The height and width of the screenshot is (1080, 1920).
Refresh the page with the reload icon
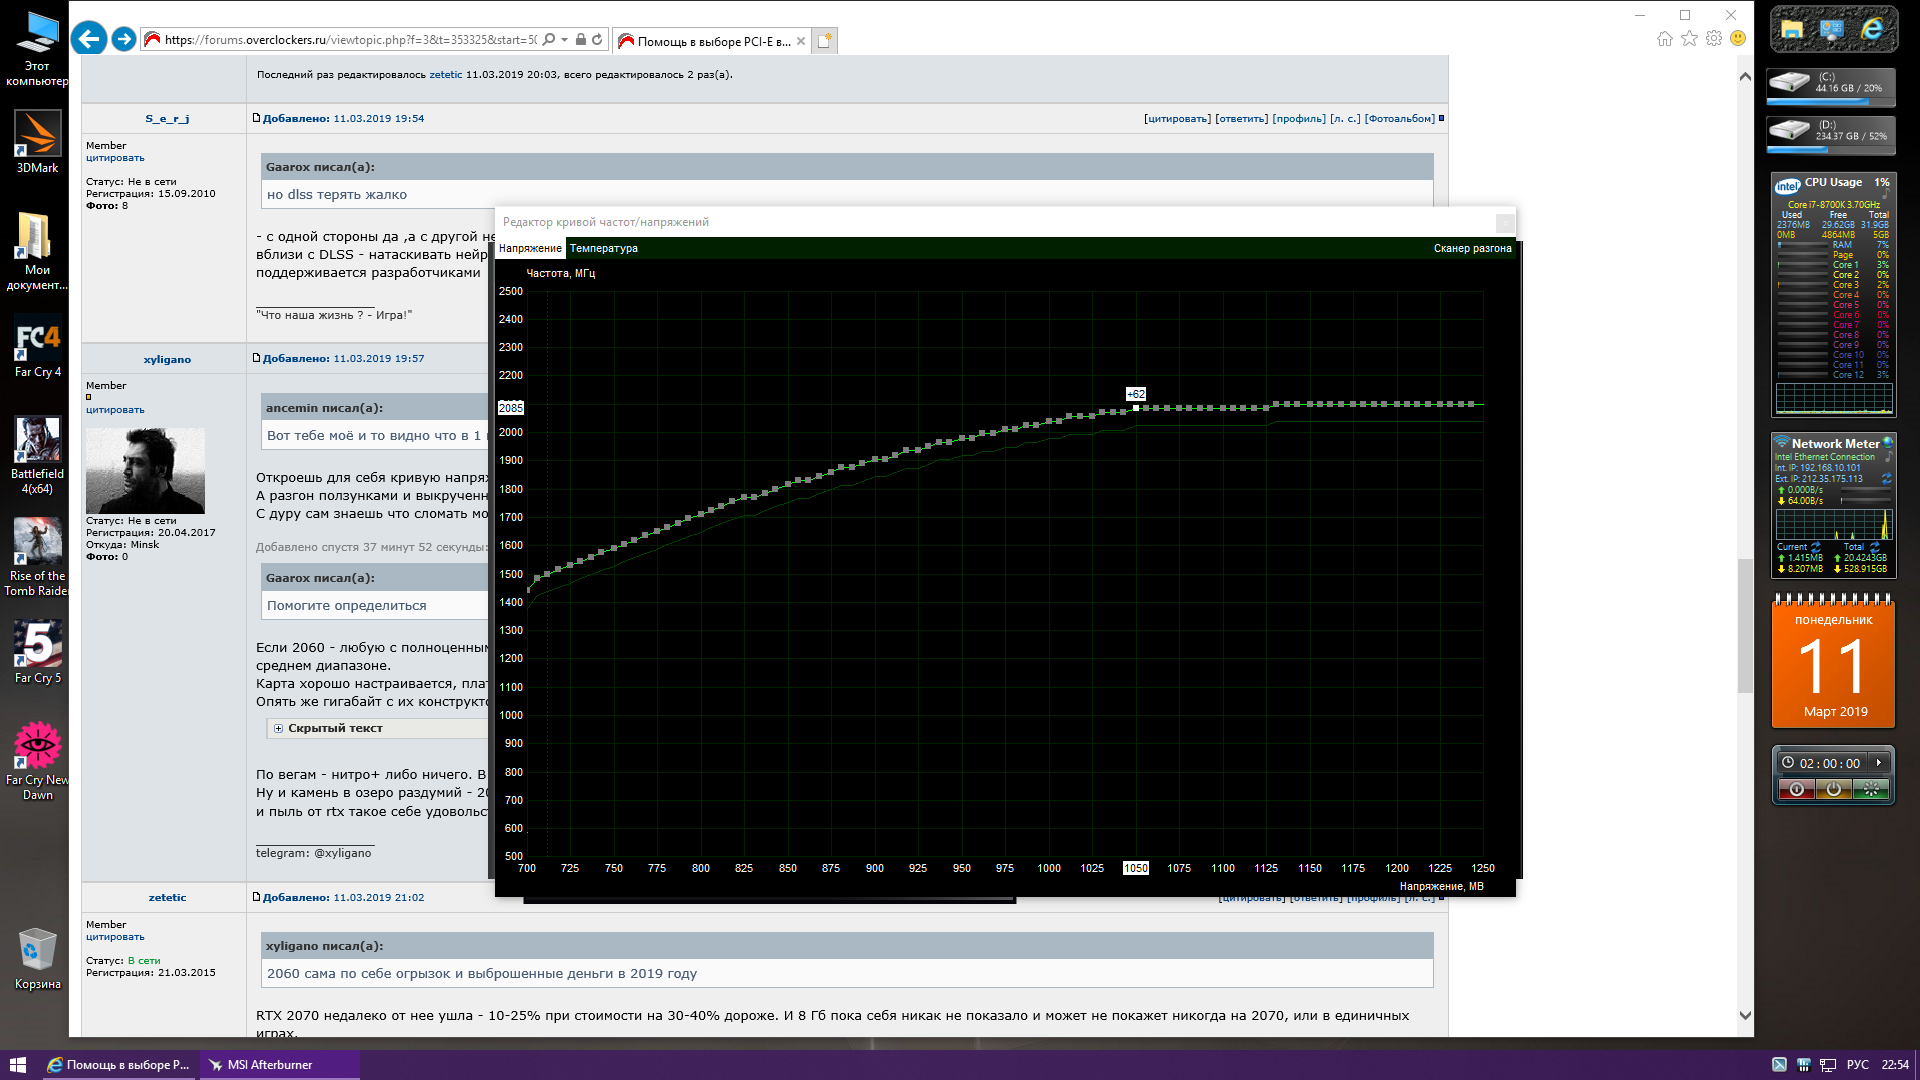(x=597, y=40)
